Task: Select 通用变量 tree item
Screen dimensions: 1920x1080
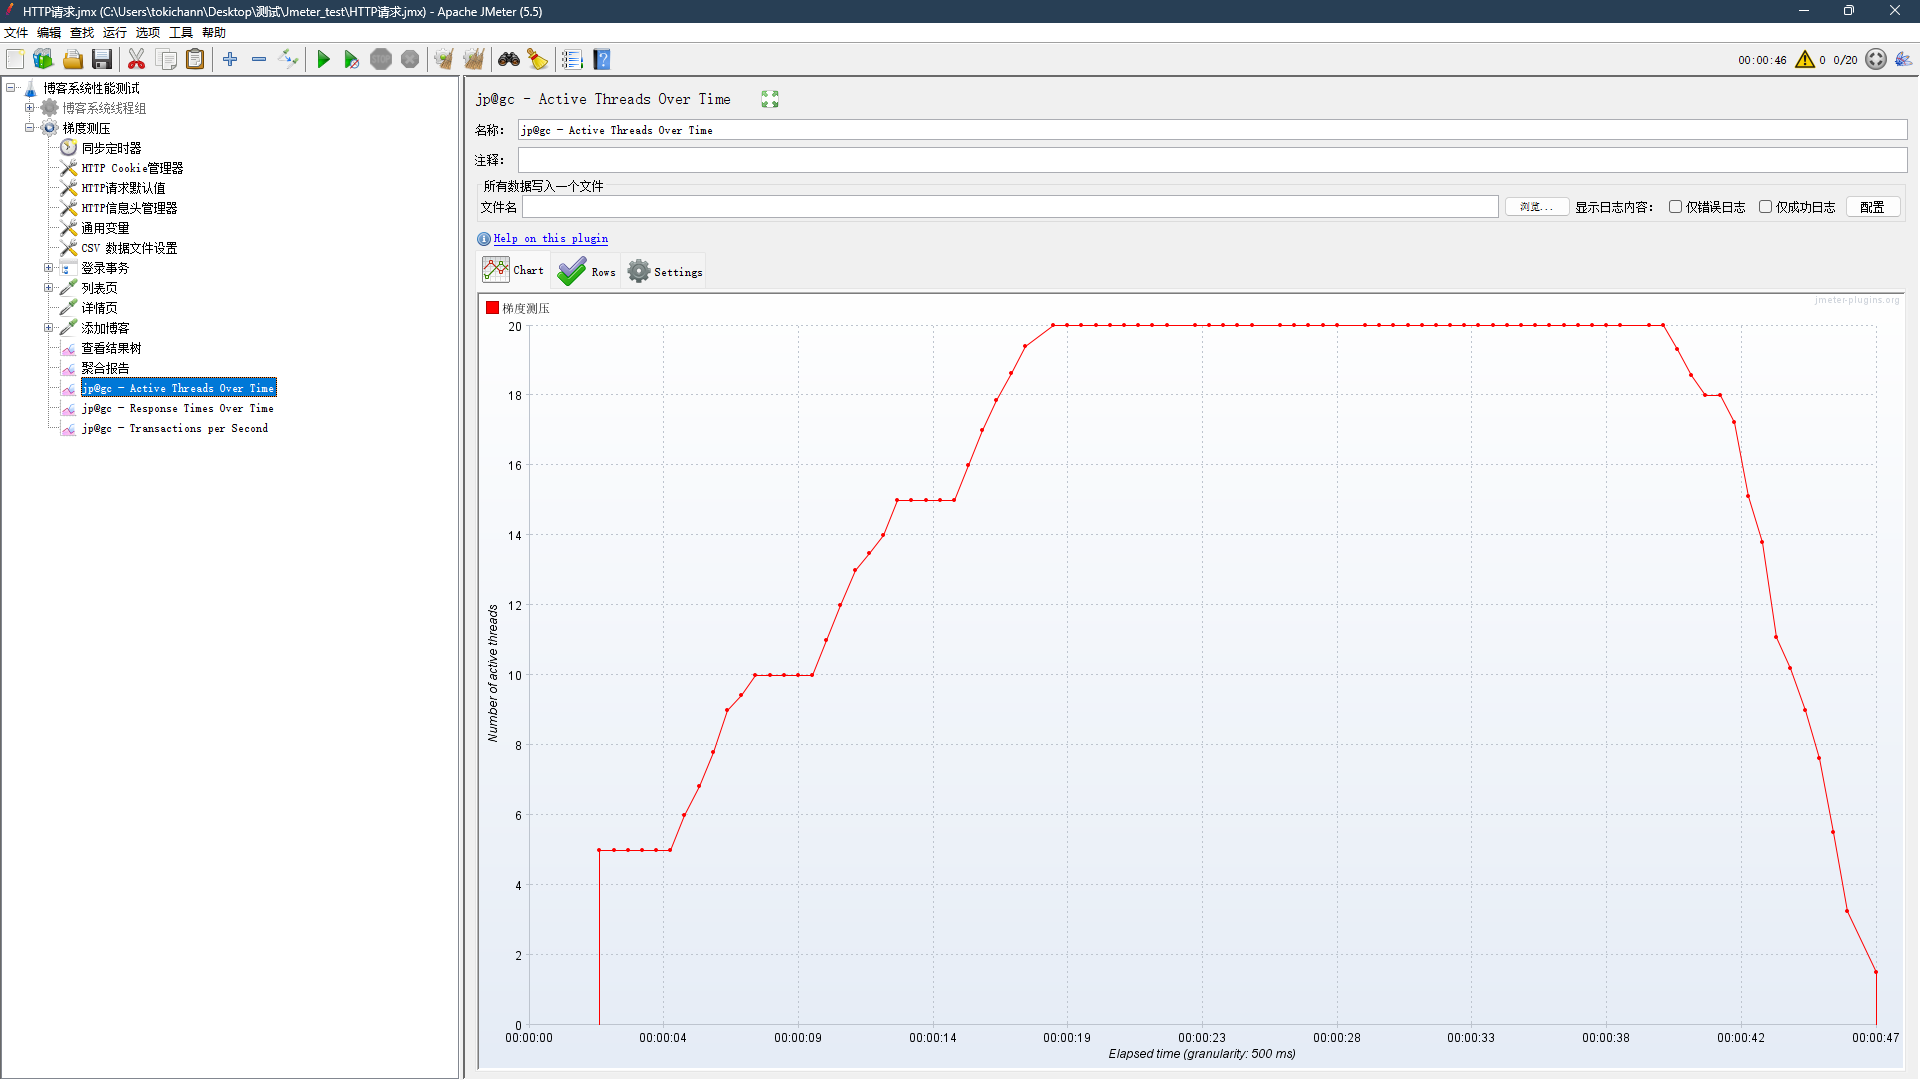Action: click(105, 228)
